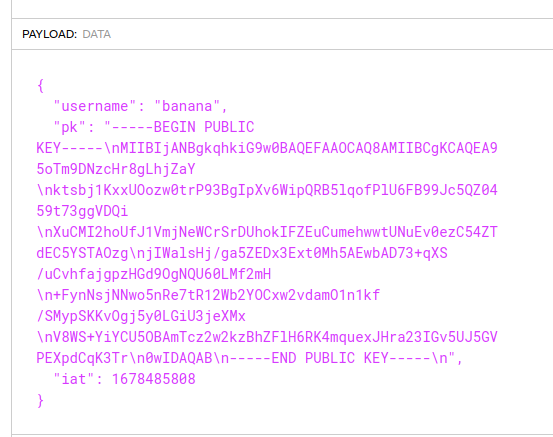Click the "iat" key in the JSON
553x437 pixels.
[x=74, y=379]
